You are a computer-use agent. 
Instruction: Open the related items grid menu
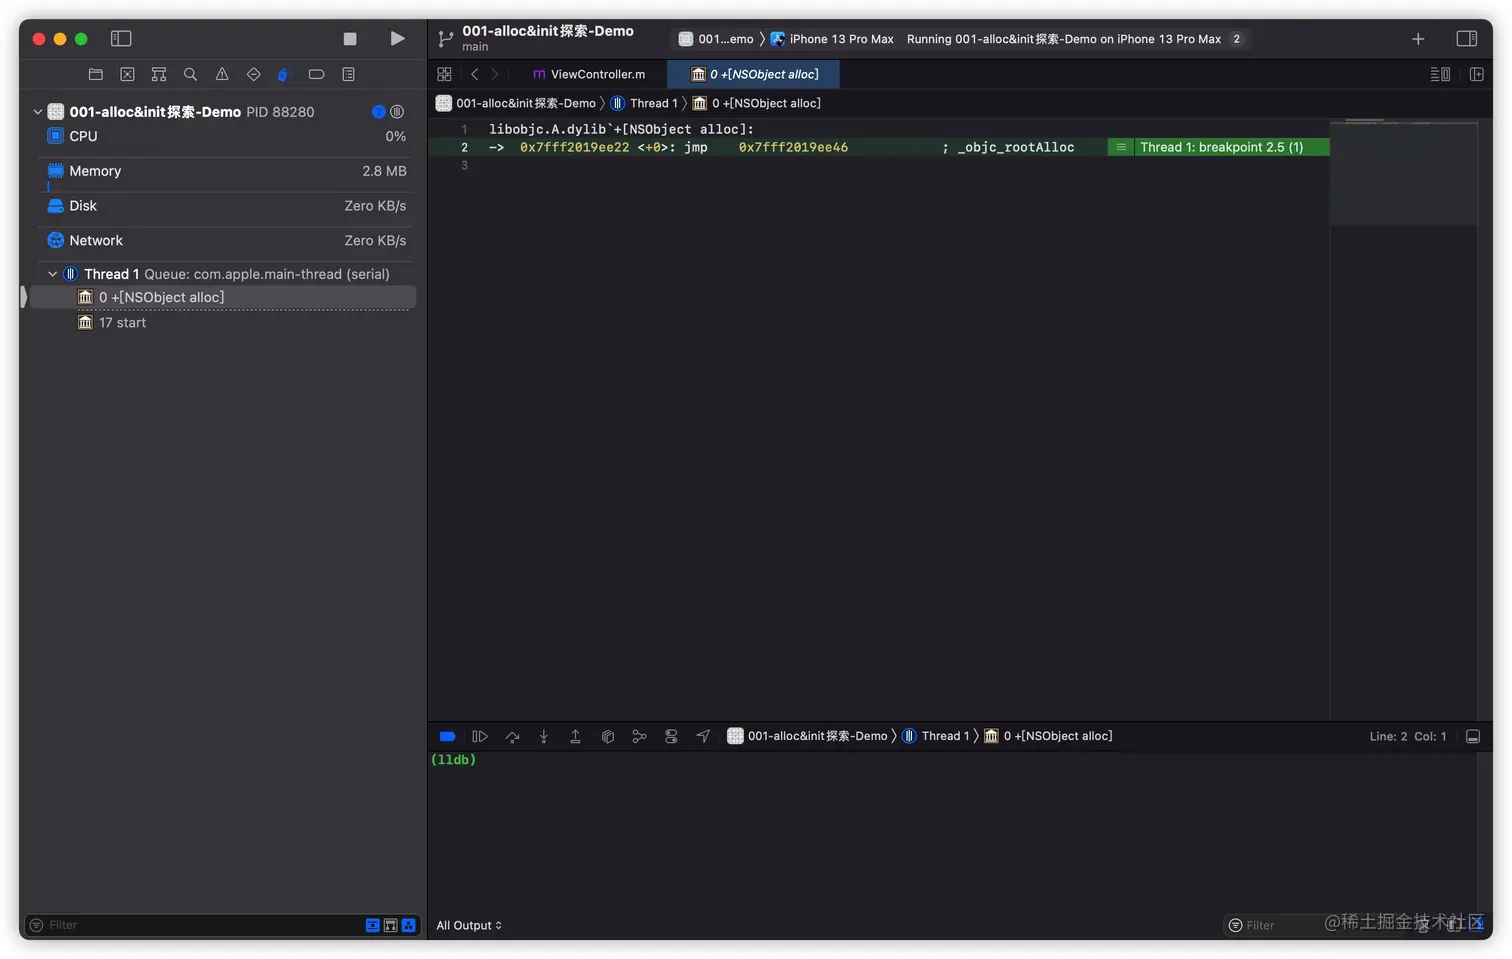445,74
